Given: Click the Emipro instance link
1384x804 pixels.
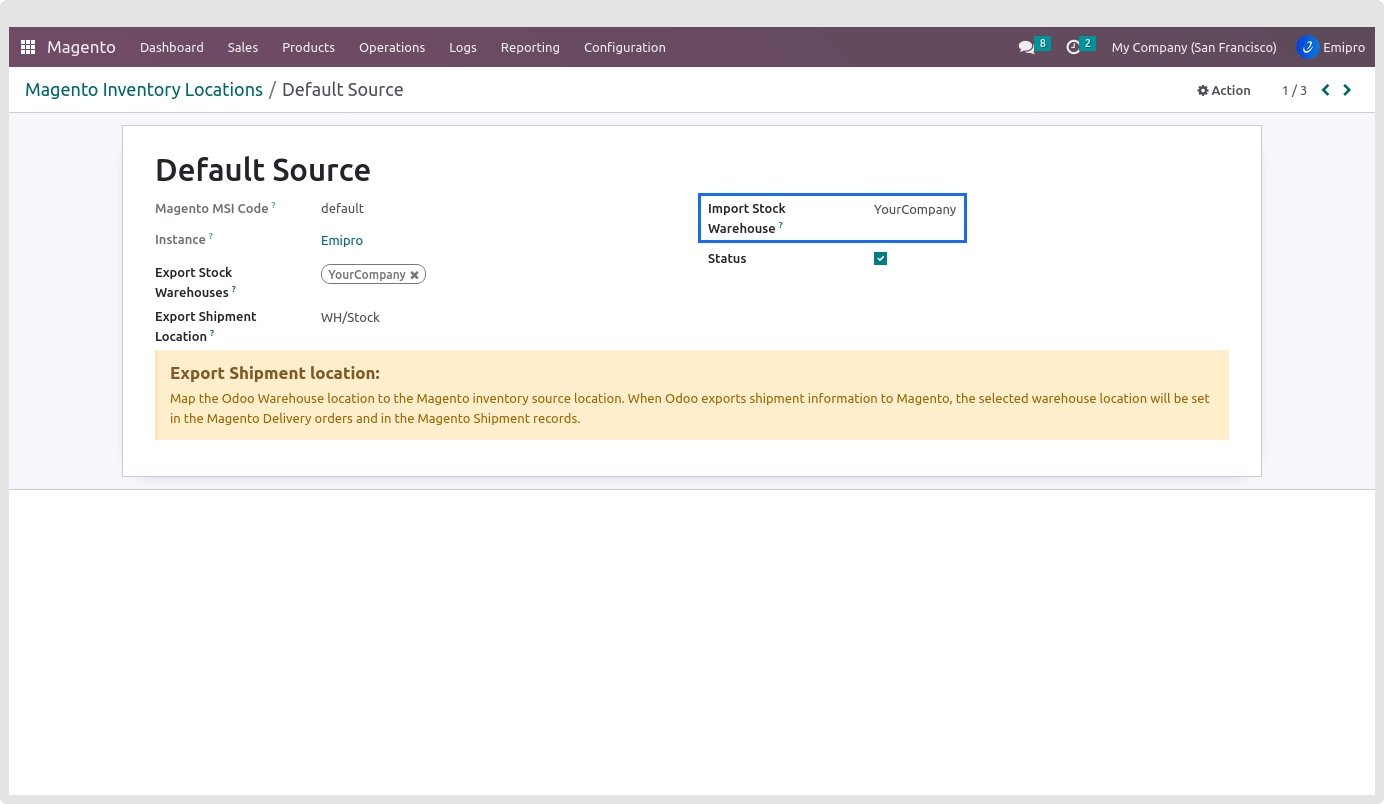Looking at the screenshot, I should [x=342, y=241].
